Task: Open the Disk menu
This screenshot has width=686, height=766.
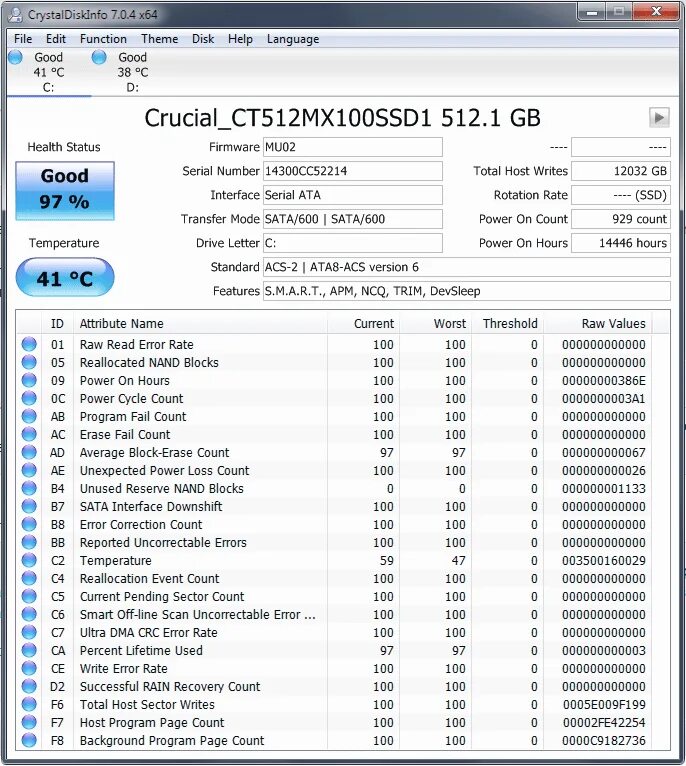Action: pyautogui.click(x=203, y=39)
